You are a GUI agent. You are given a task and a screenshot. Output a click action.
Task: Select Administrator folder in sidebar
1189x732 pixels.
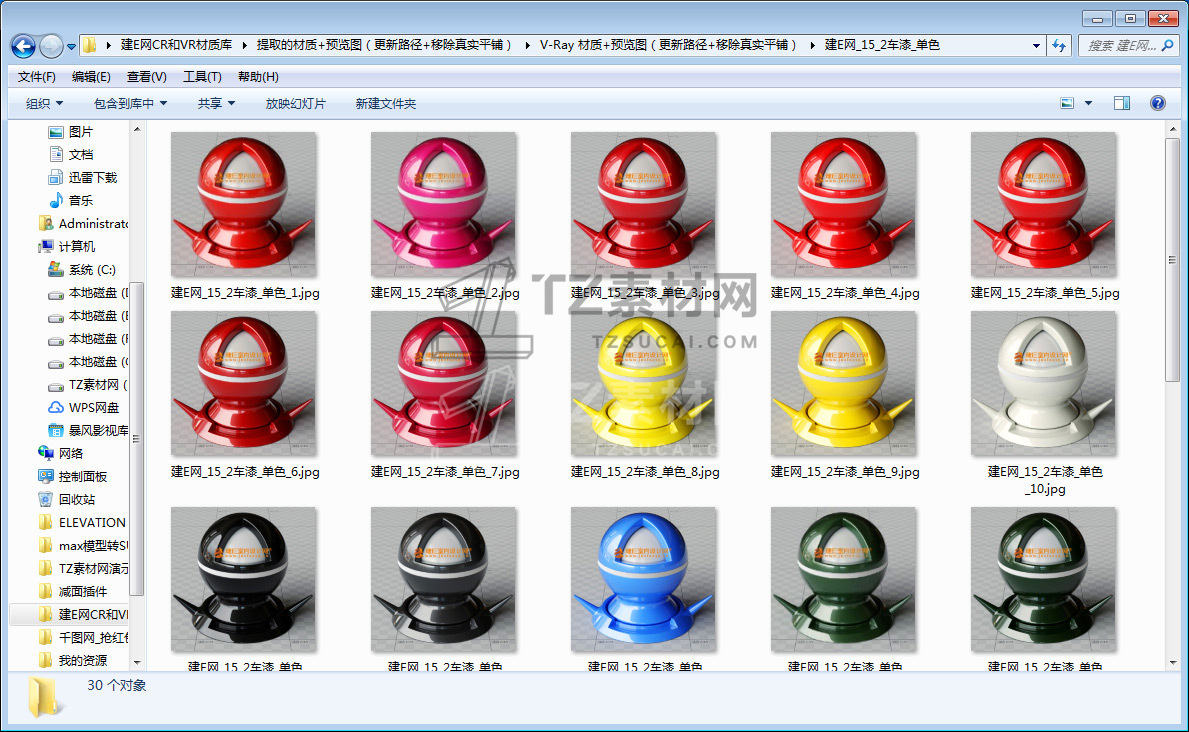tap(83, 224)
